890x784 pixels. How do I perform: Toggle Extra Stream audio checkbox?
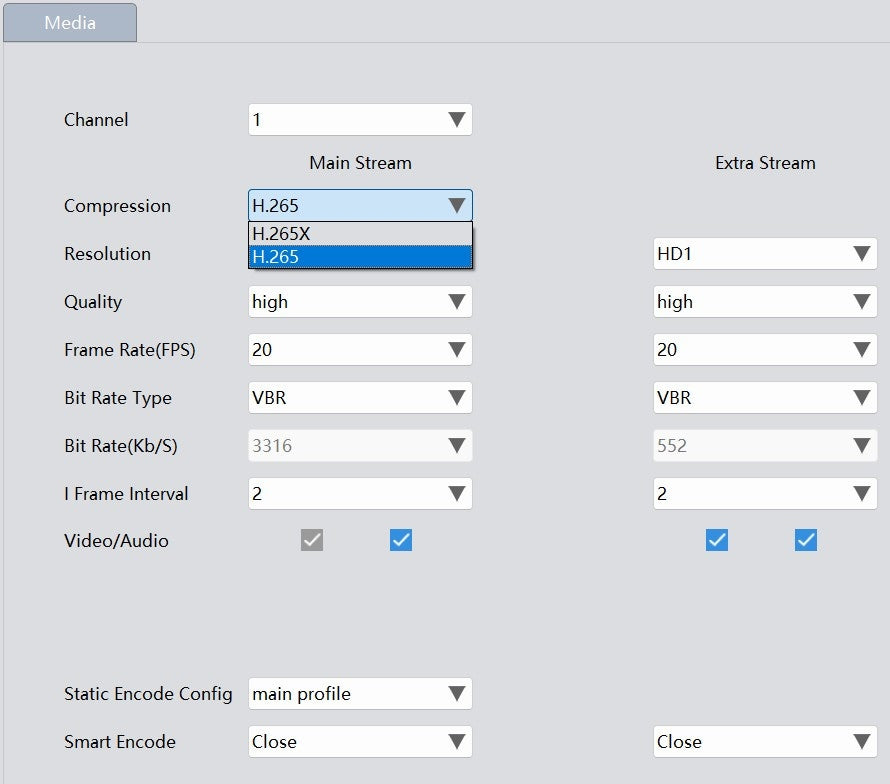pos(805,540)
